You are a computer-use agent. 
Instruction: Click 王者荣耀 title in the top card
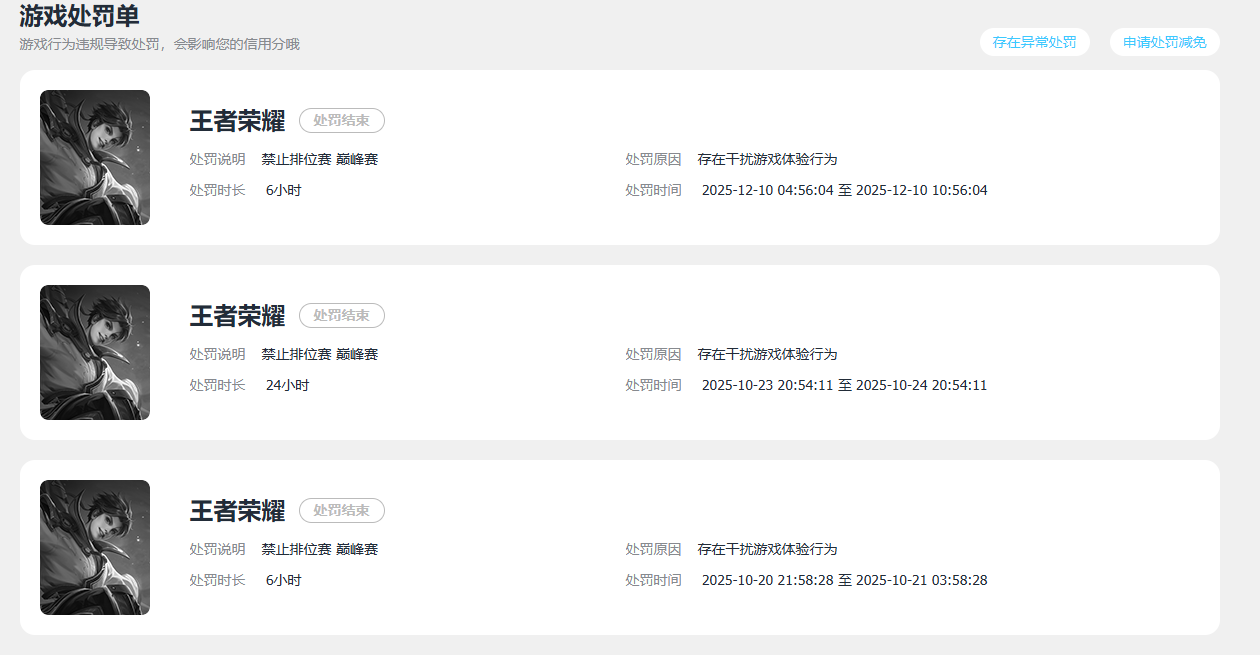(237, 121)
